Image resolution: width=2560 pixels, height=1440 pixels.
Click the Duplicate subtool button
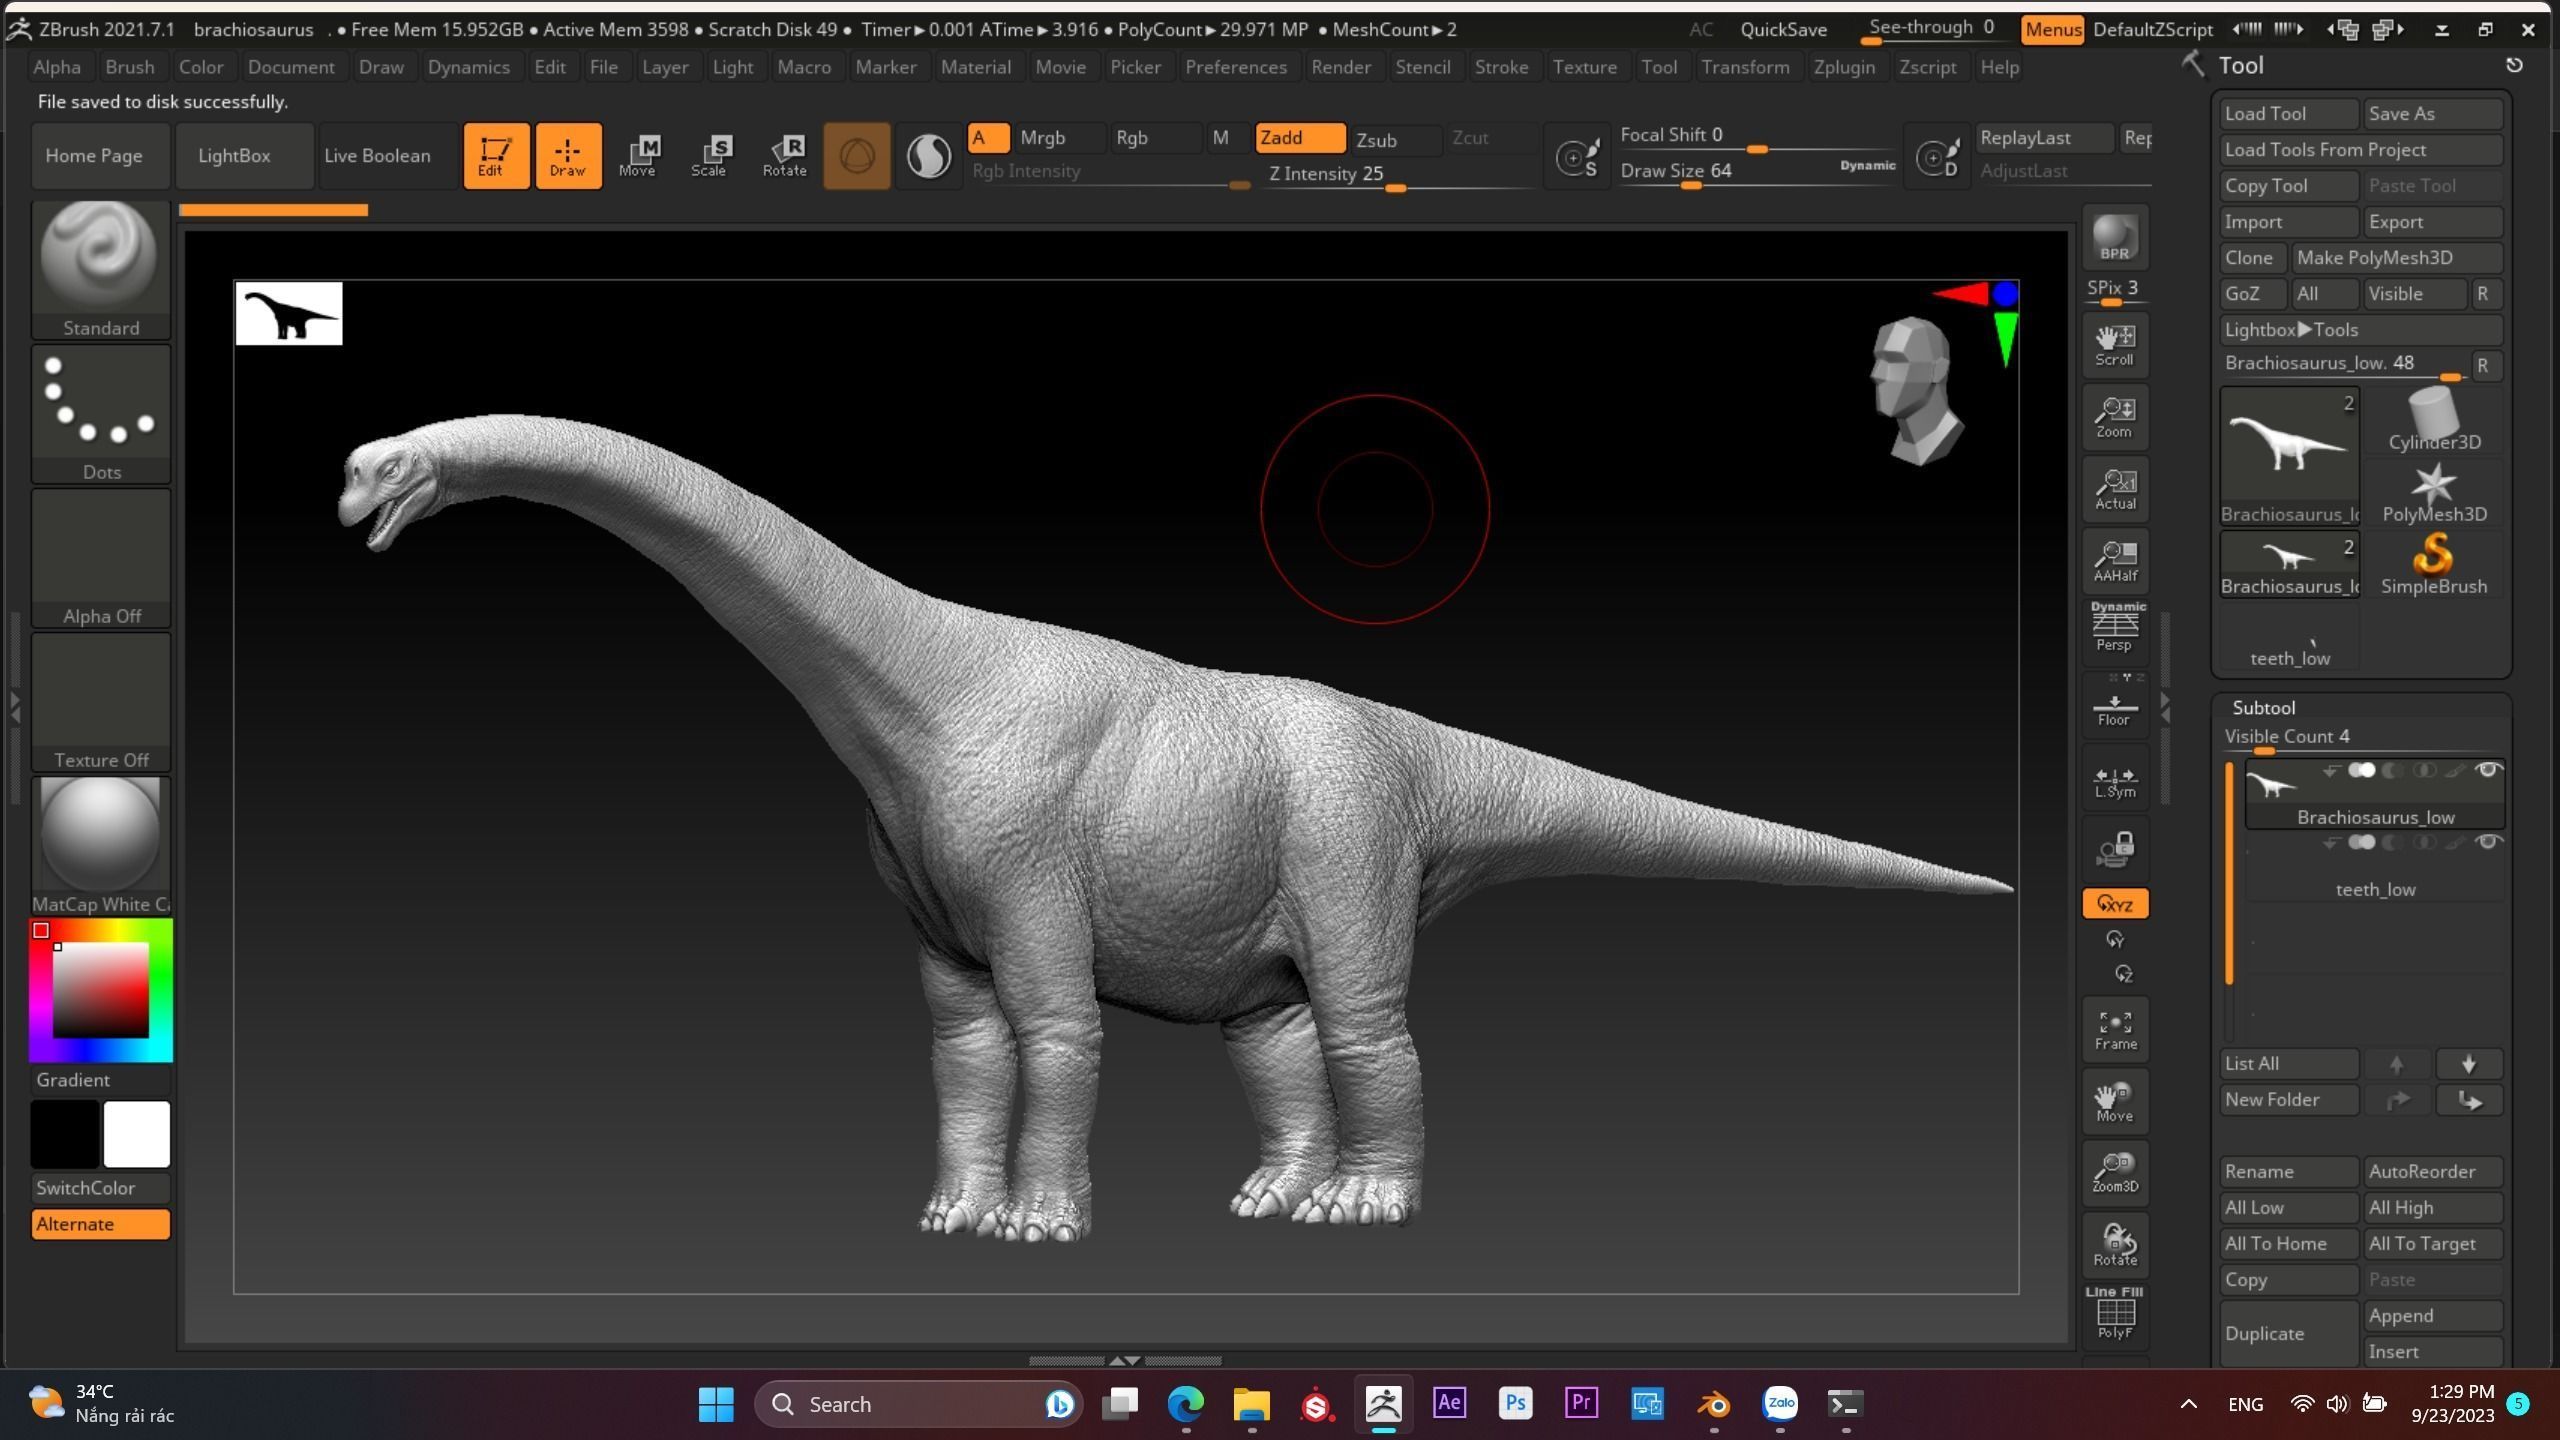coord(2288,1334)
